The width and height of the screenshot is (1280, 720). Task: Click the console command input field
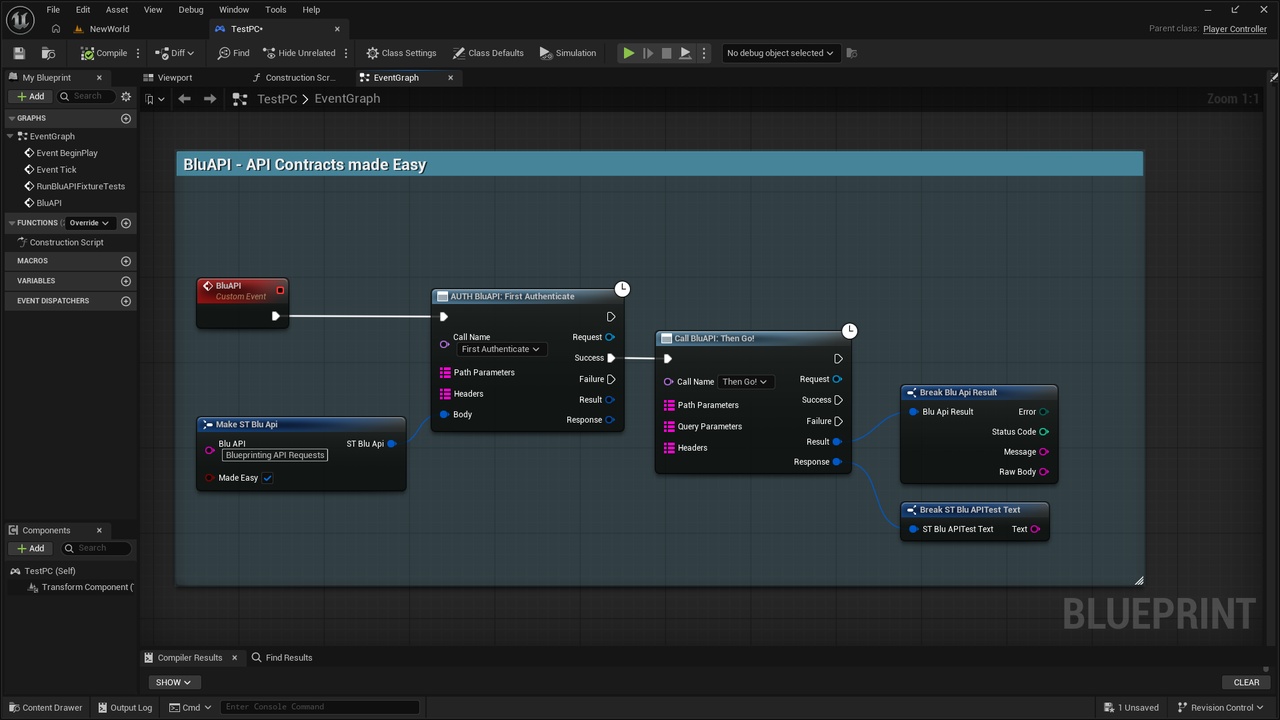click(x=319, y=707)
